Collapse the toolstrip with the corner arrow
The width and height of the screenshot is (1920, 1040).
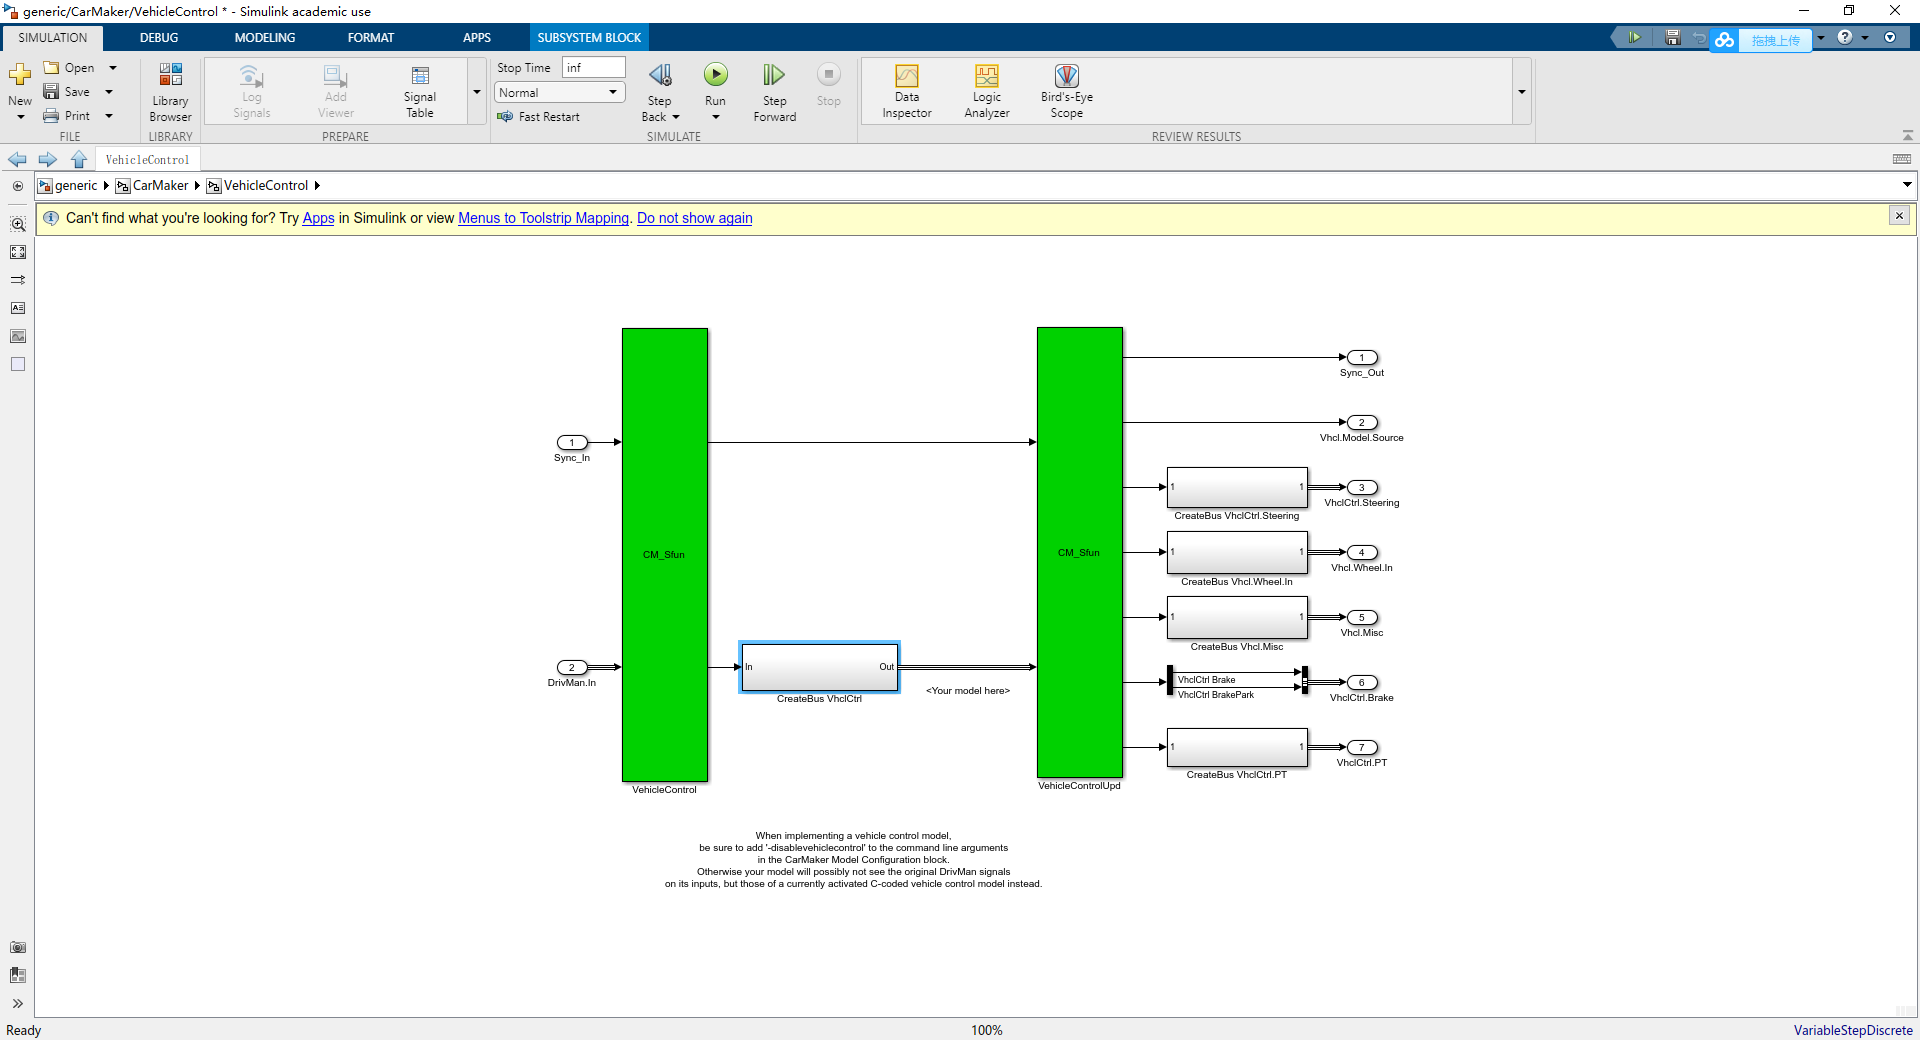tap(1908, 135)
